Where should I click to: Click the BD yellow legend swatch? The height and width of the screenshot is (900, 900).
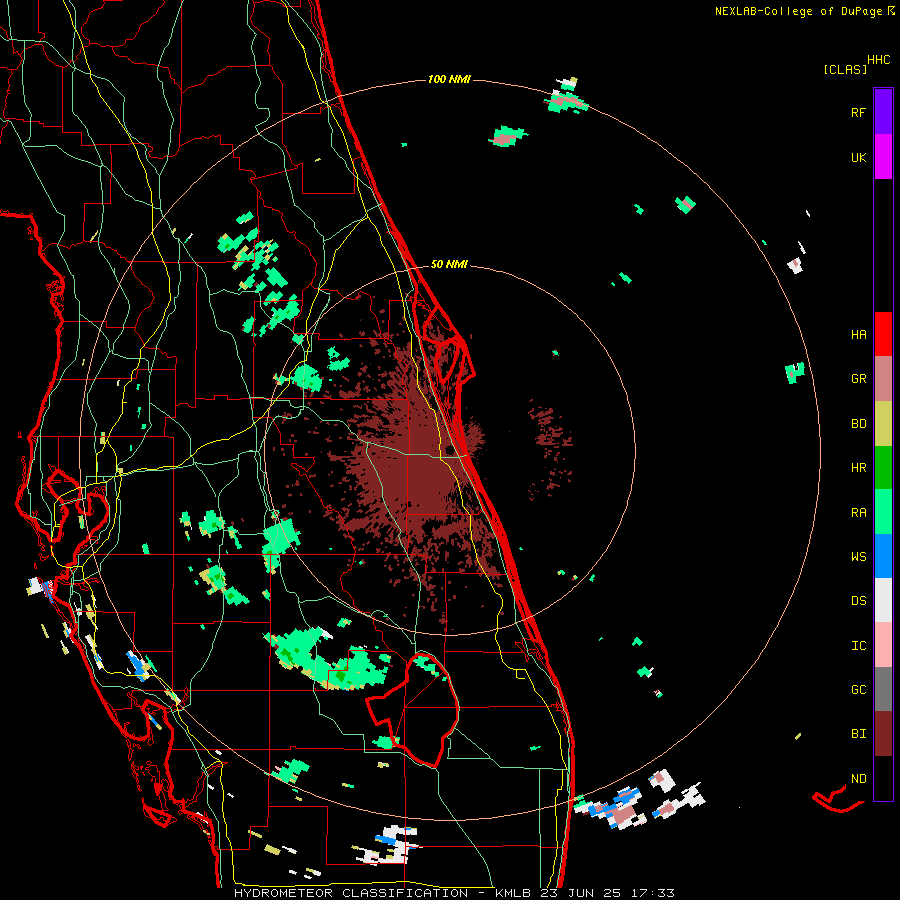tap(883, 424)
